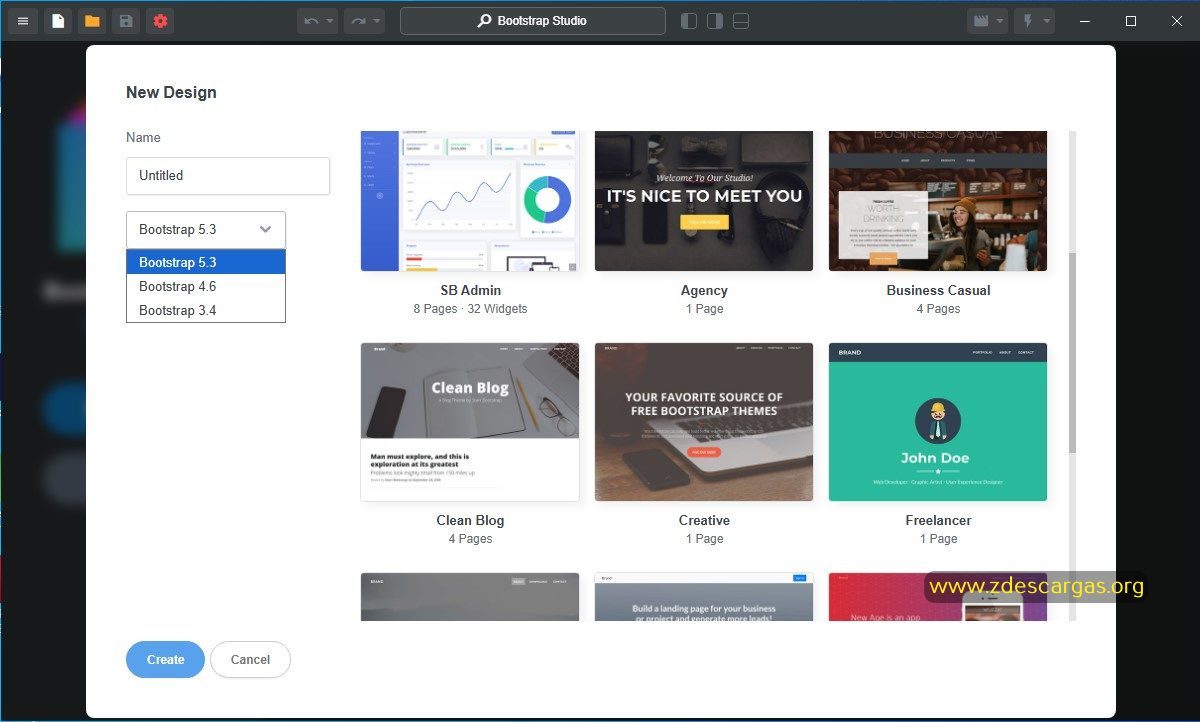
Task: Open the folder icon in toolbar
Action: [x=92, y=21]
